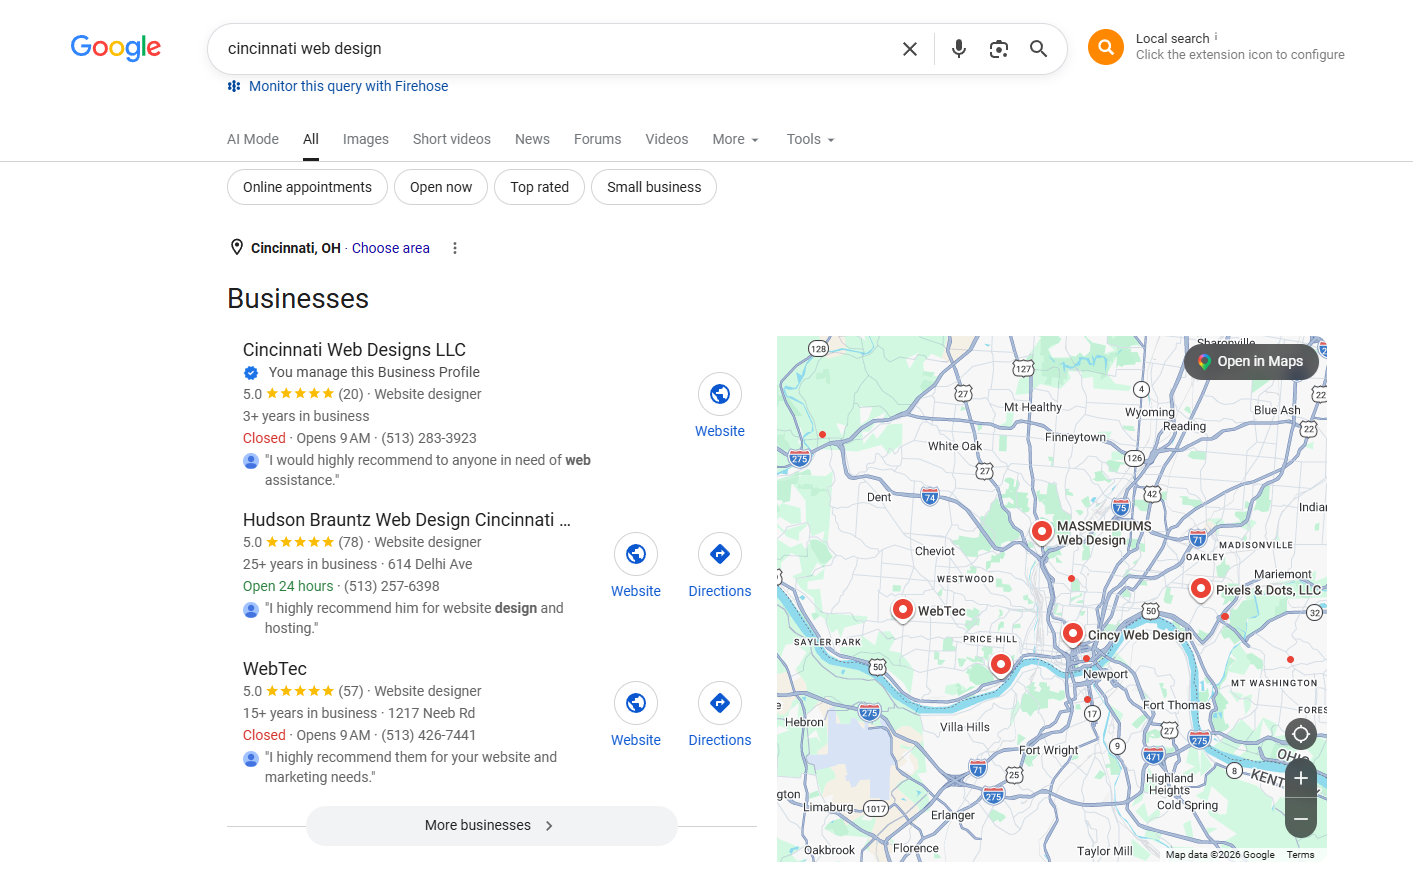Image resolution: width=1413 pixels, height=891 pixels.
Task: Click the (57) reviews count for WebTec
Action: 351,691
